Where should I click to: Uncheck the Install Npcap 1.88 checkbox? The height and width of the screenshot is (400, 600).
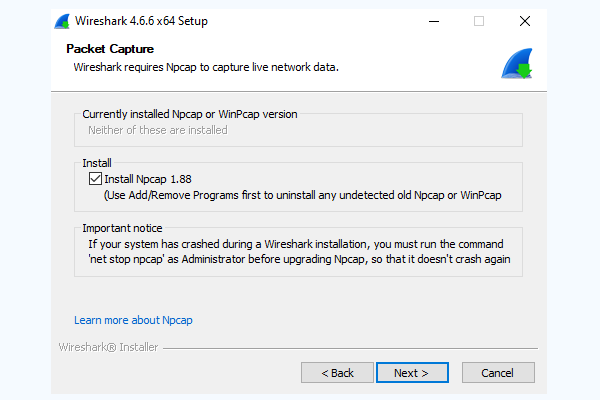(x=95, y=179)
